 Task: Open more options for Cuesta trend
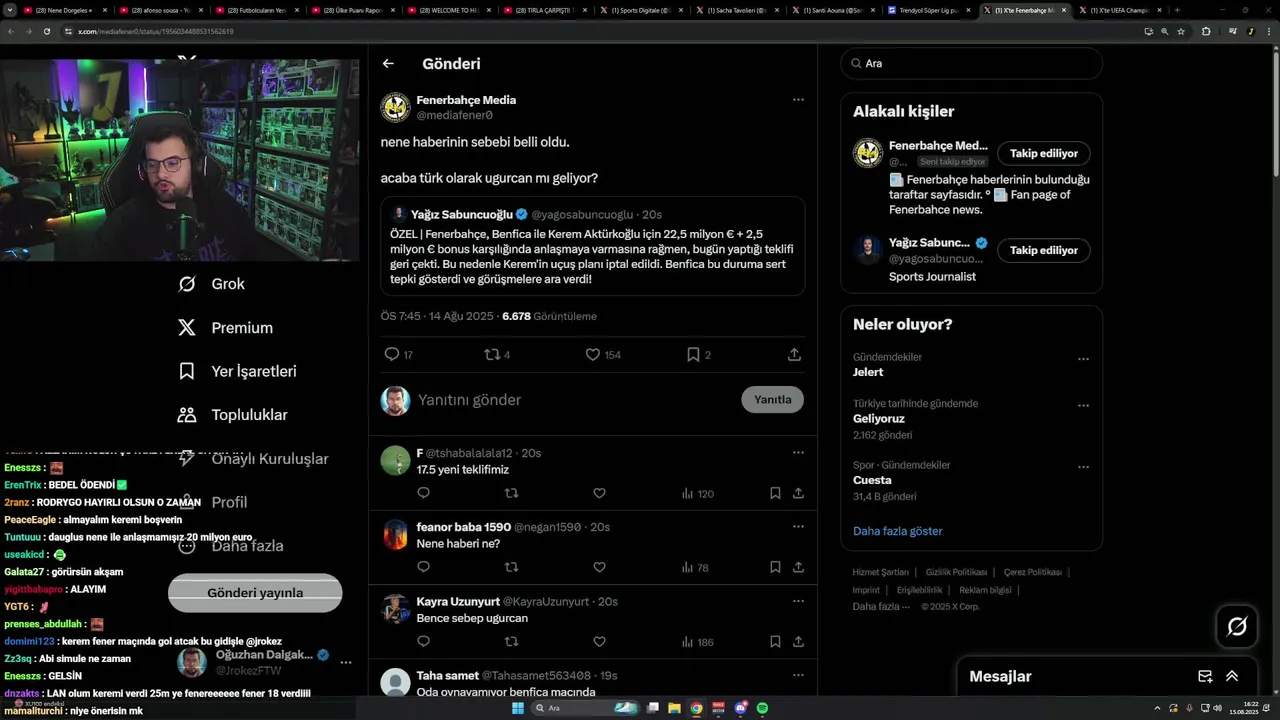click(x=1083, y=467)
